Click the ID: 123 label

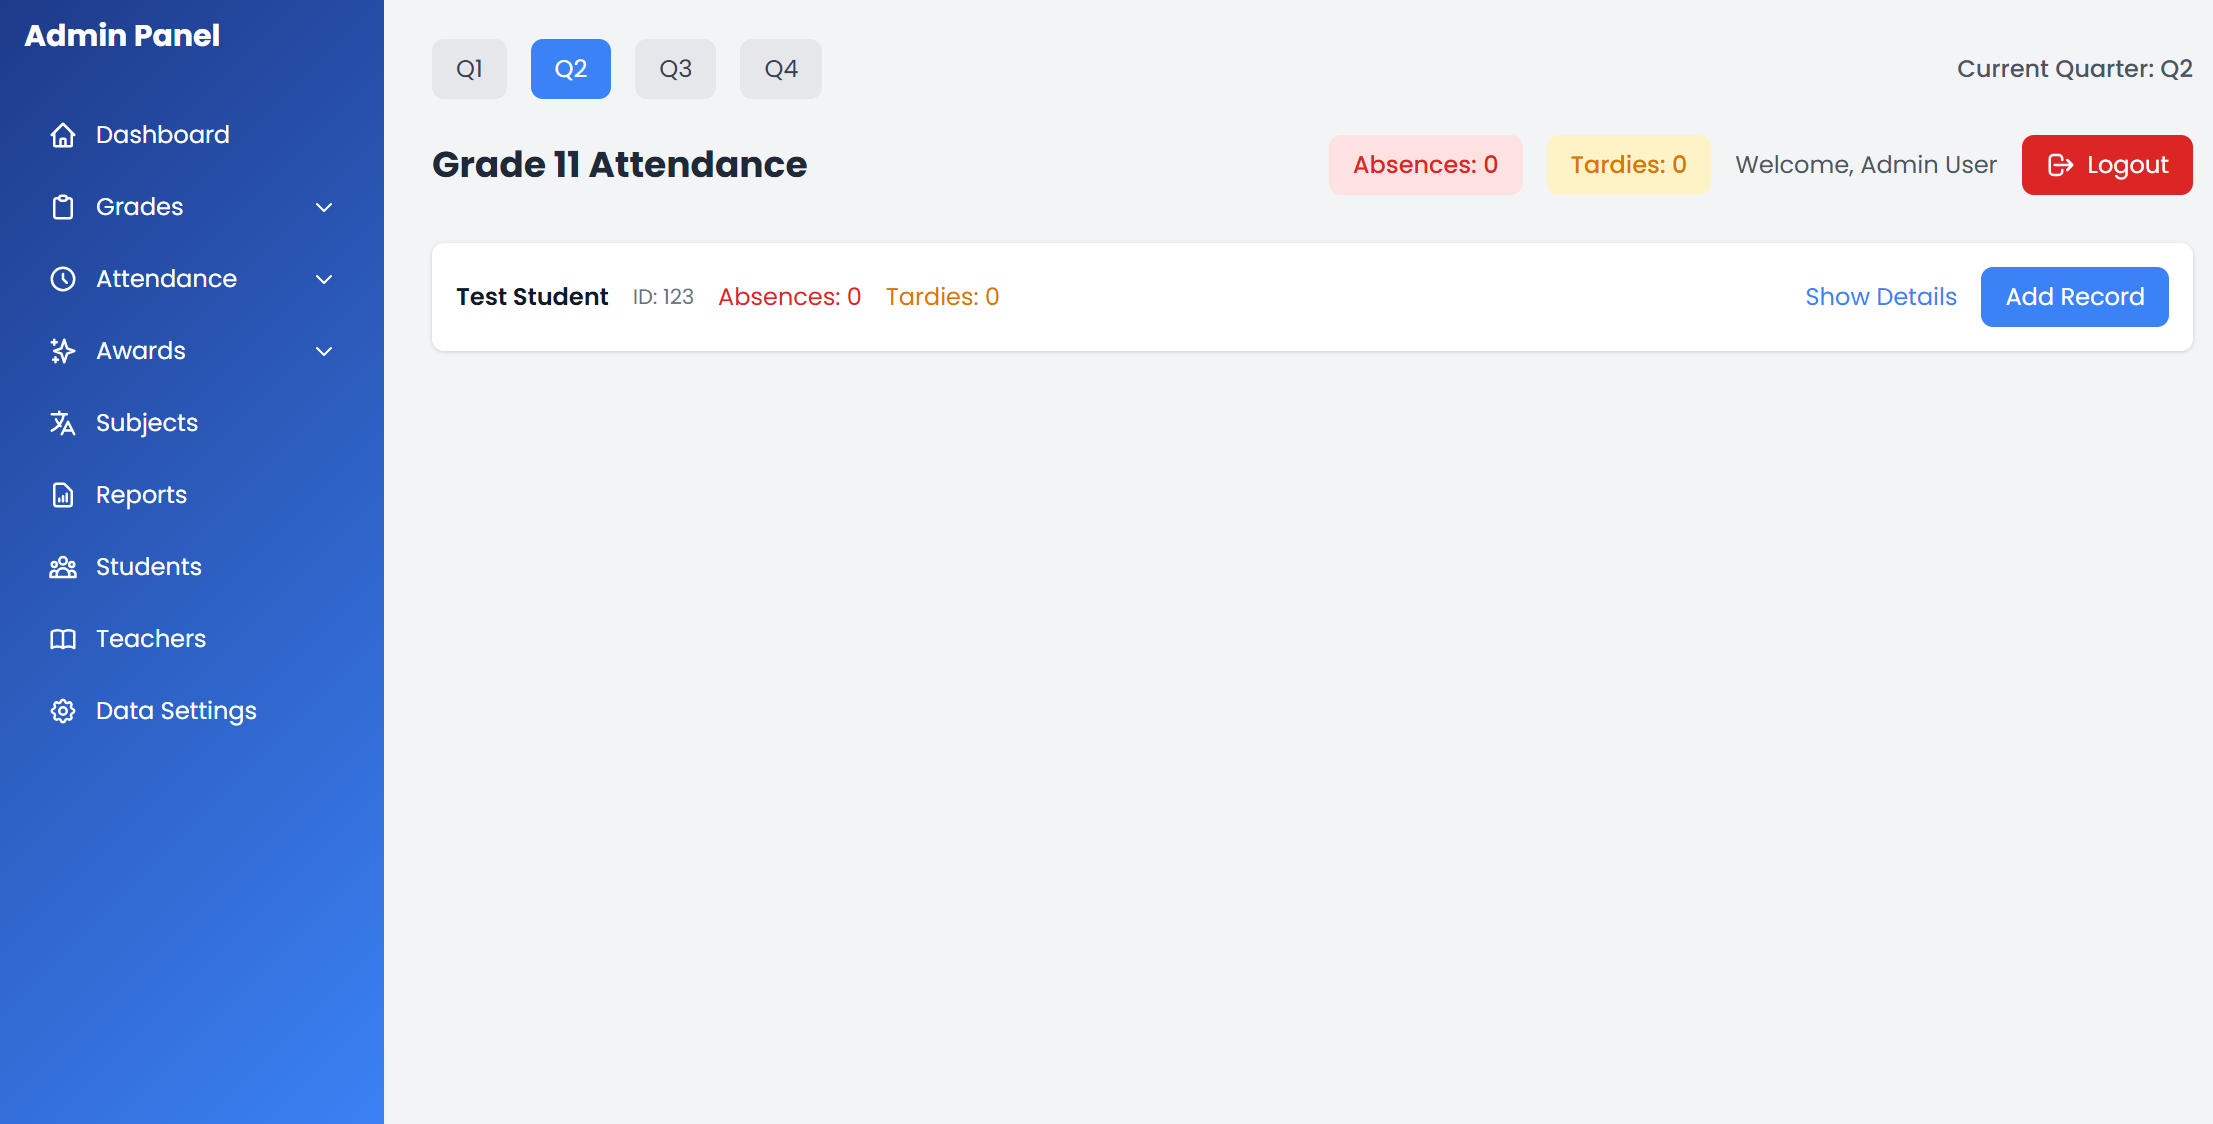[663, 297]
